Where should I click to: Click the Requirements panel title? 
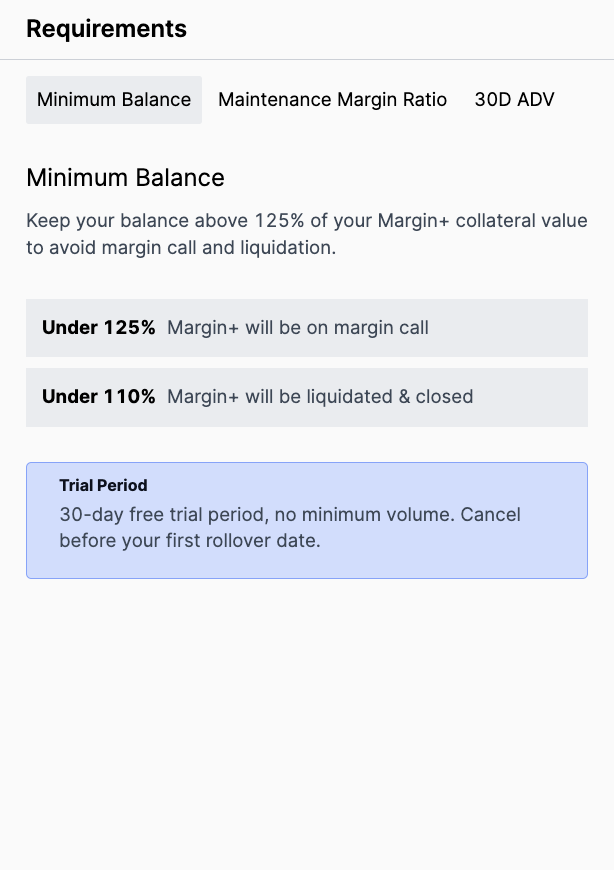click(106, 29)
